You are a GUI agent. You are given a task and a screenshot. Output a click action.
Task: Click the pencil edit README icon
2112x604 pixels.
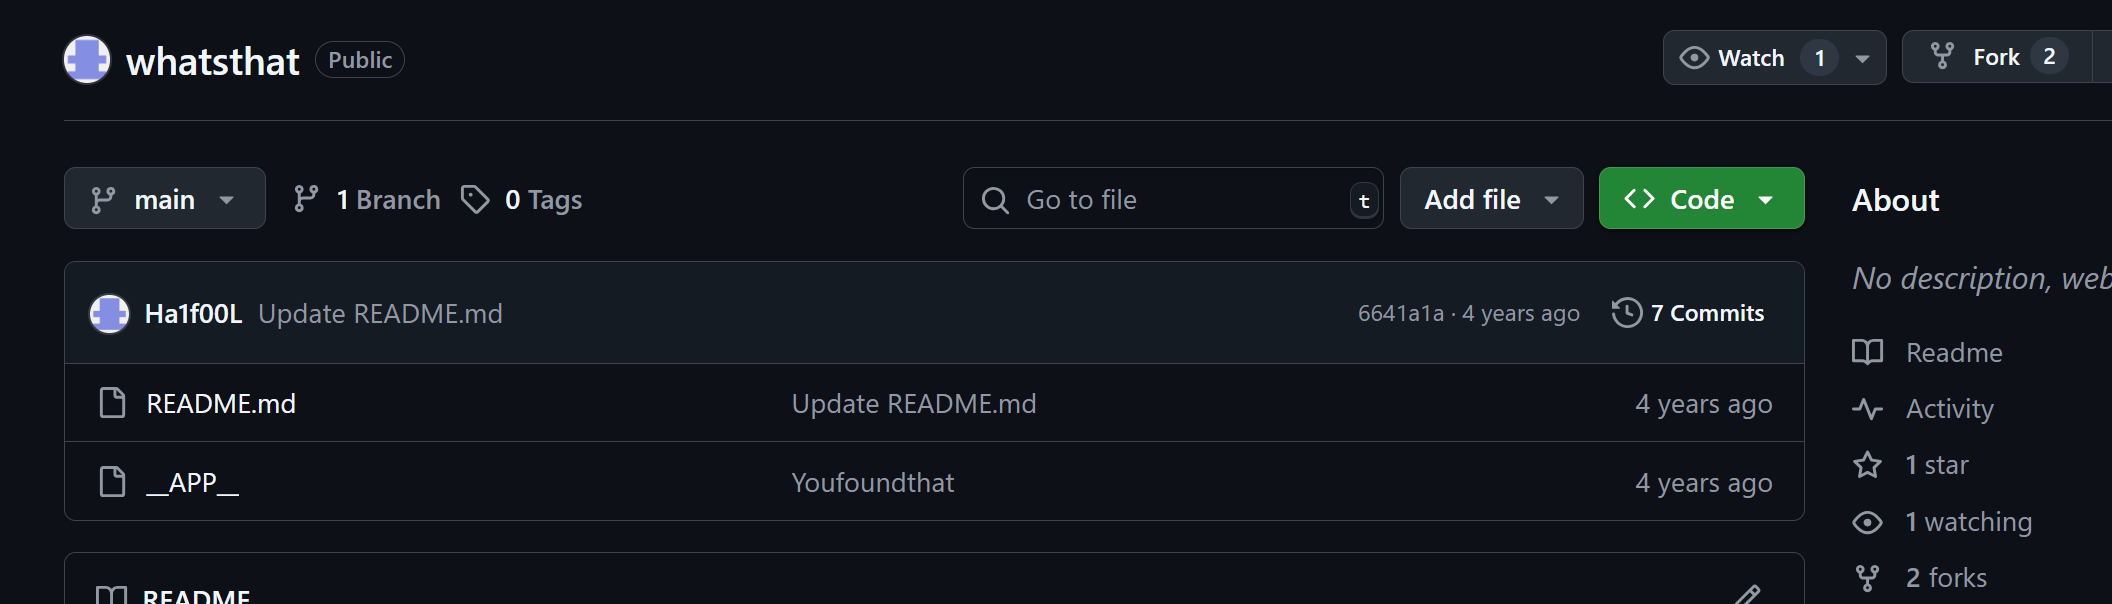[x=1746, y=595]
